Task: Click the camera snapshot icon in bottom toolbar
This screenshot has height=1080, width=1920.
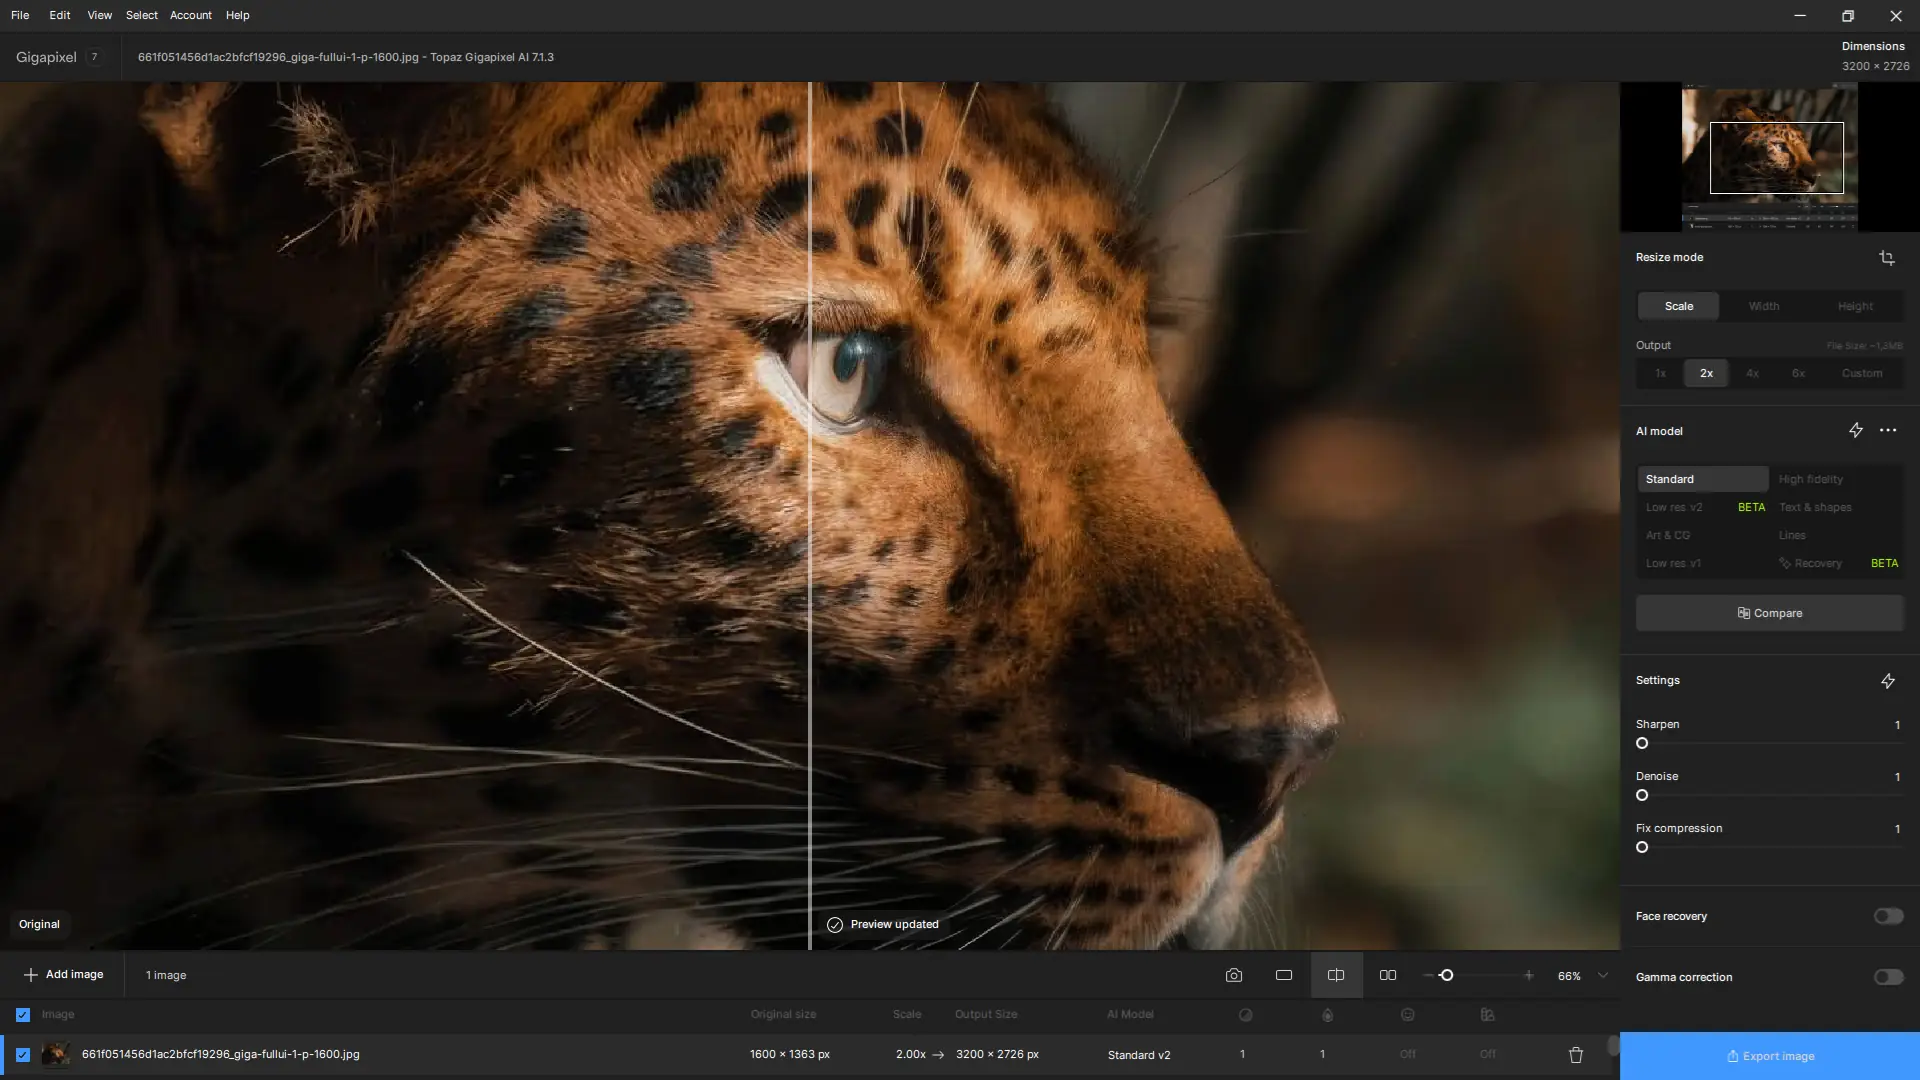Action: [1234, 975]
